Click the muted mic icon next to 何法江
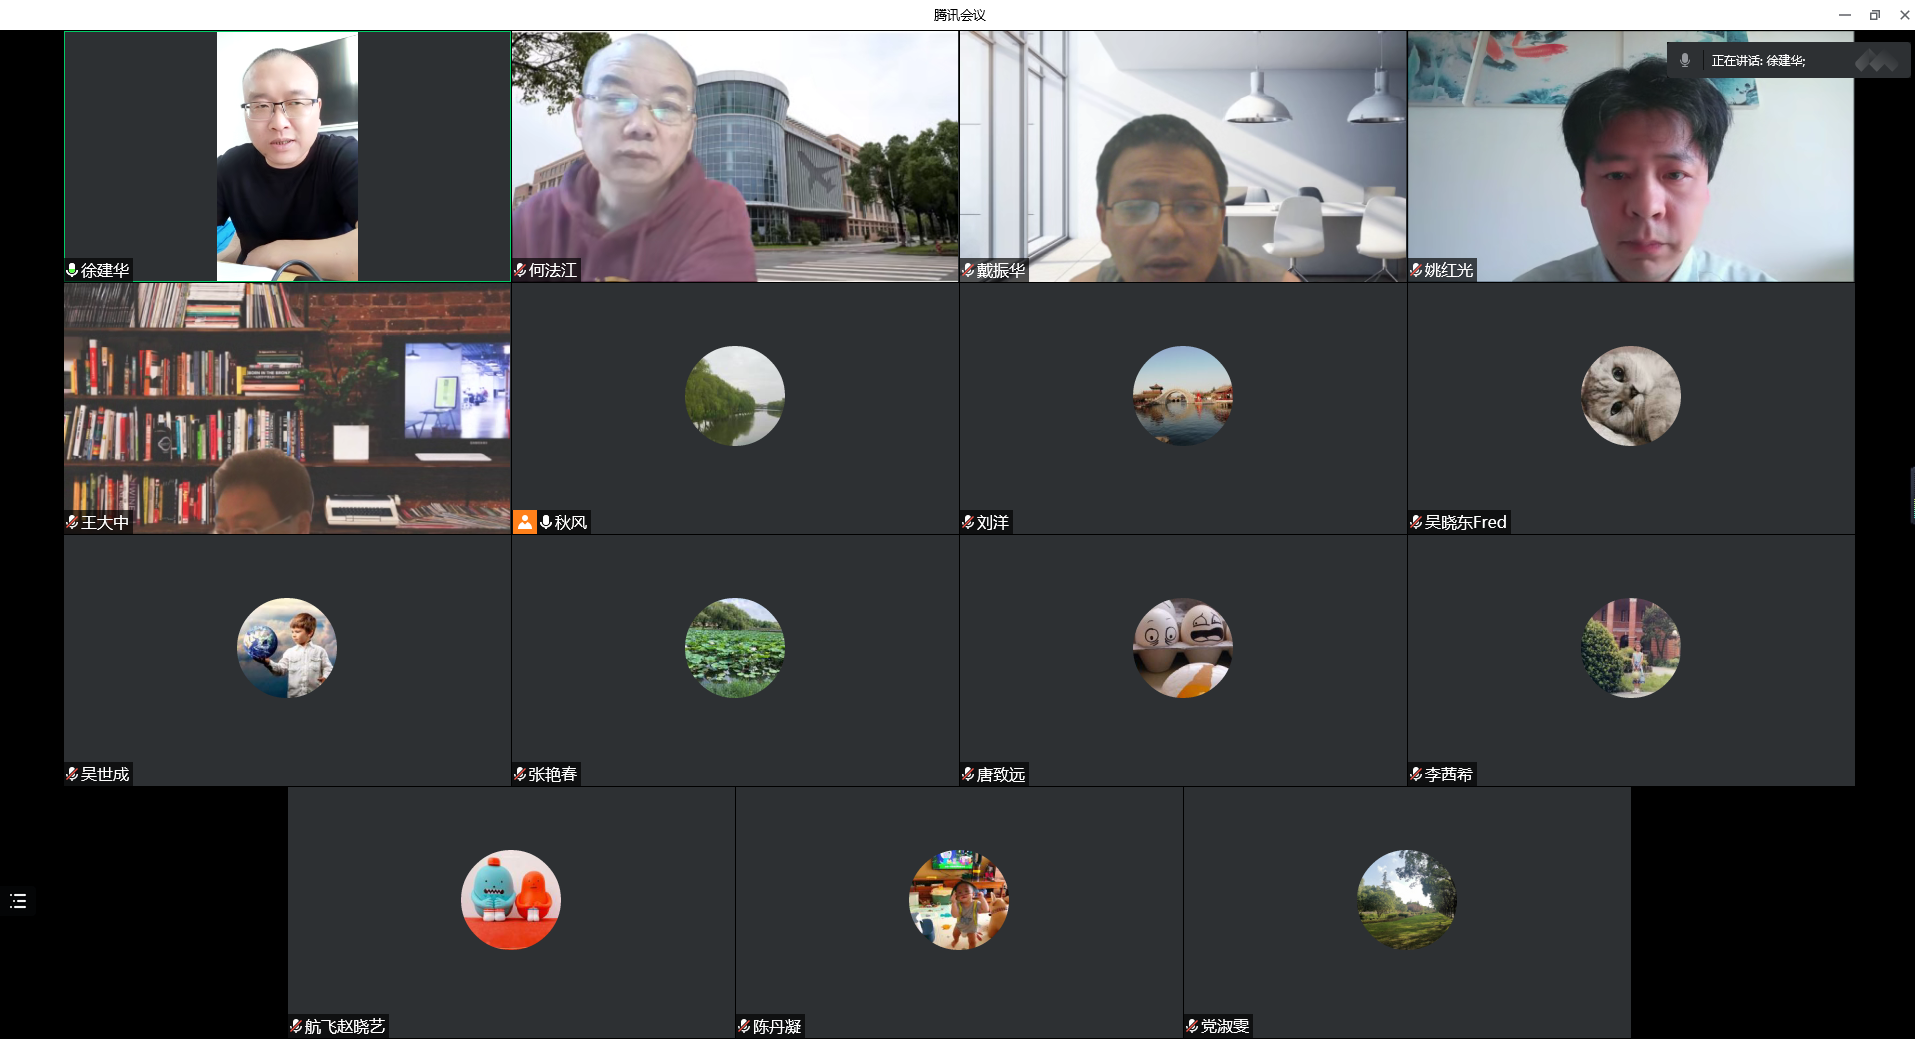 pos(520,270)
